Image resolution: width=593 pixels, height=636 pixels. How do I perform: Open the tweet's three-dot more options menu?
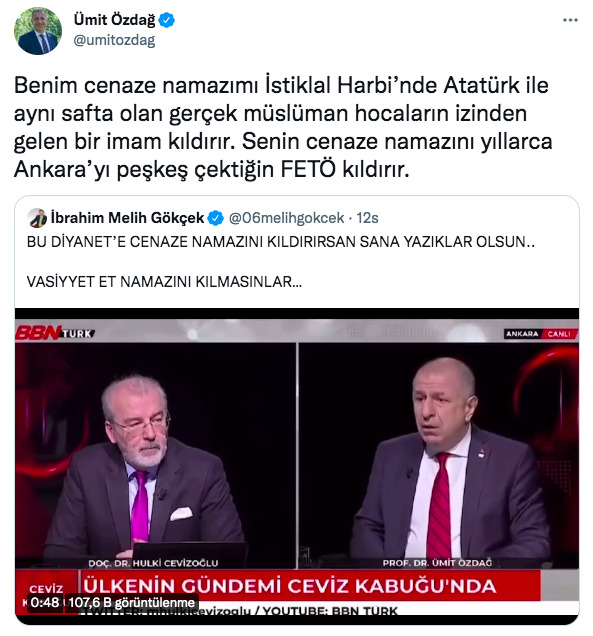570,20
